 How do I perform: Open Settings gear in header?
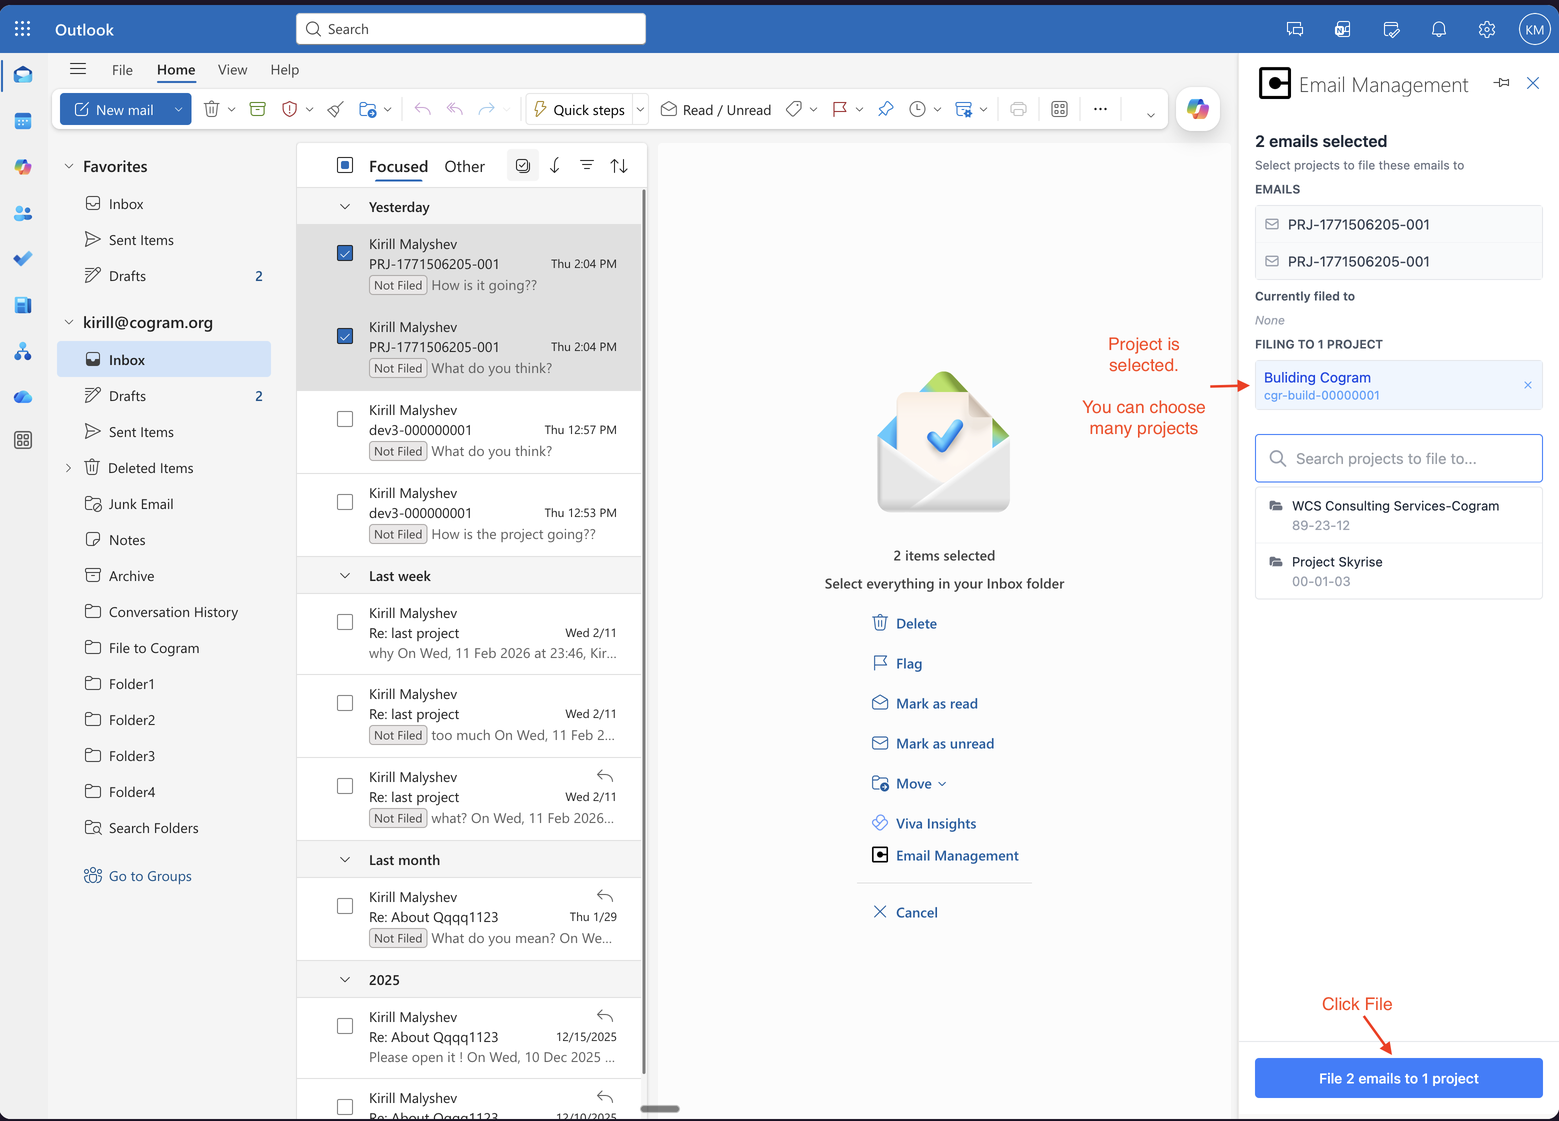point(1487,29)
